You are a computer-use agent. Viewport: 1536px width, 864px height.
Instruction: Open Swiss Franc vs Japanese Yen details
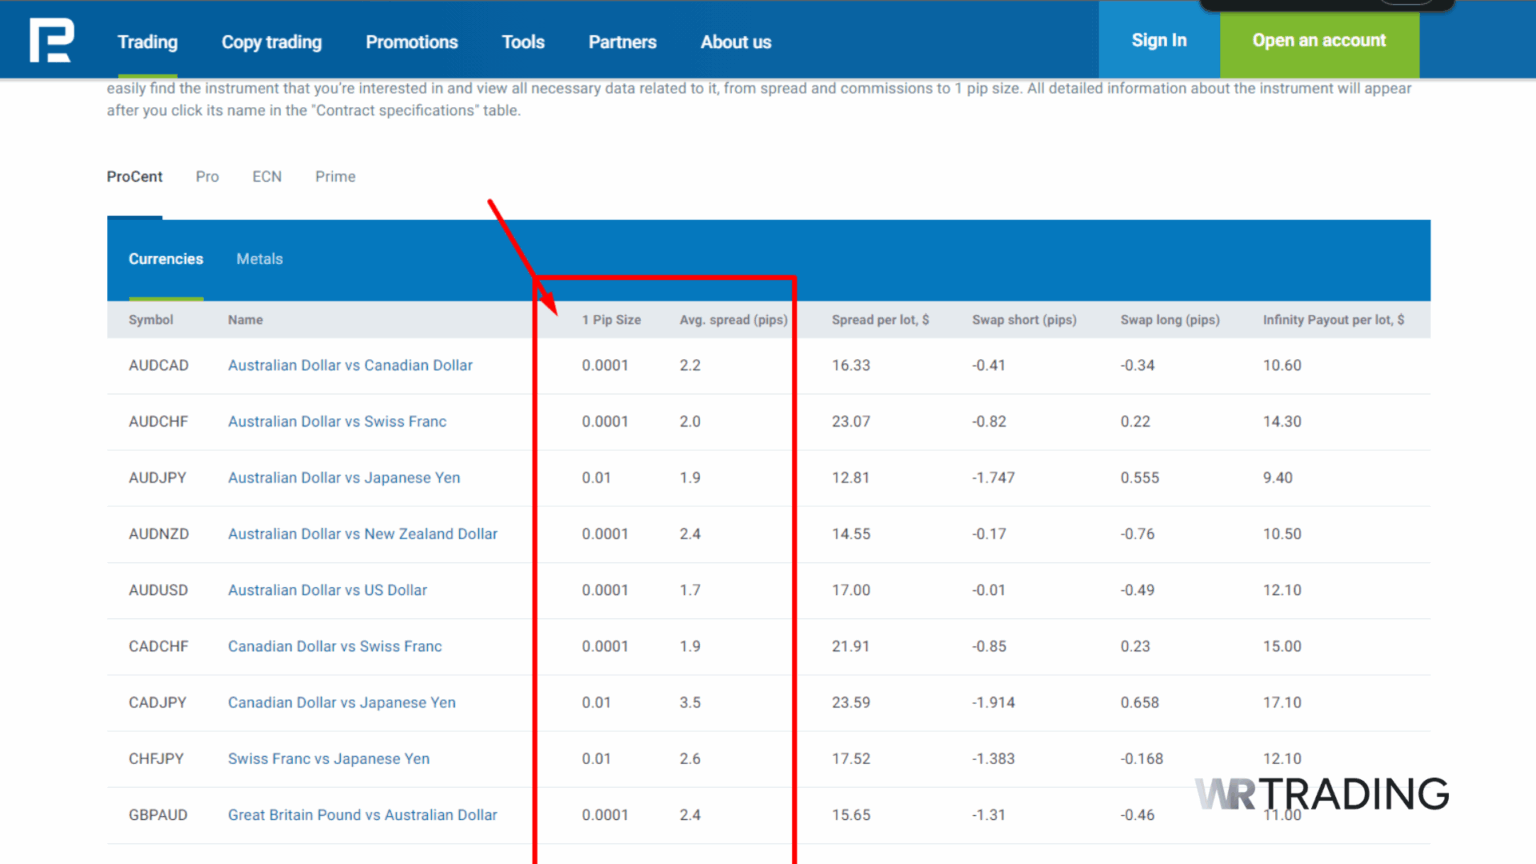(x=328, y=758)
